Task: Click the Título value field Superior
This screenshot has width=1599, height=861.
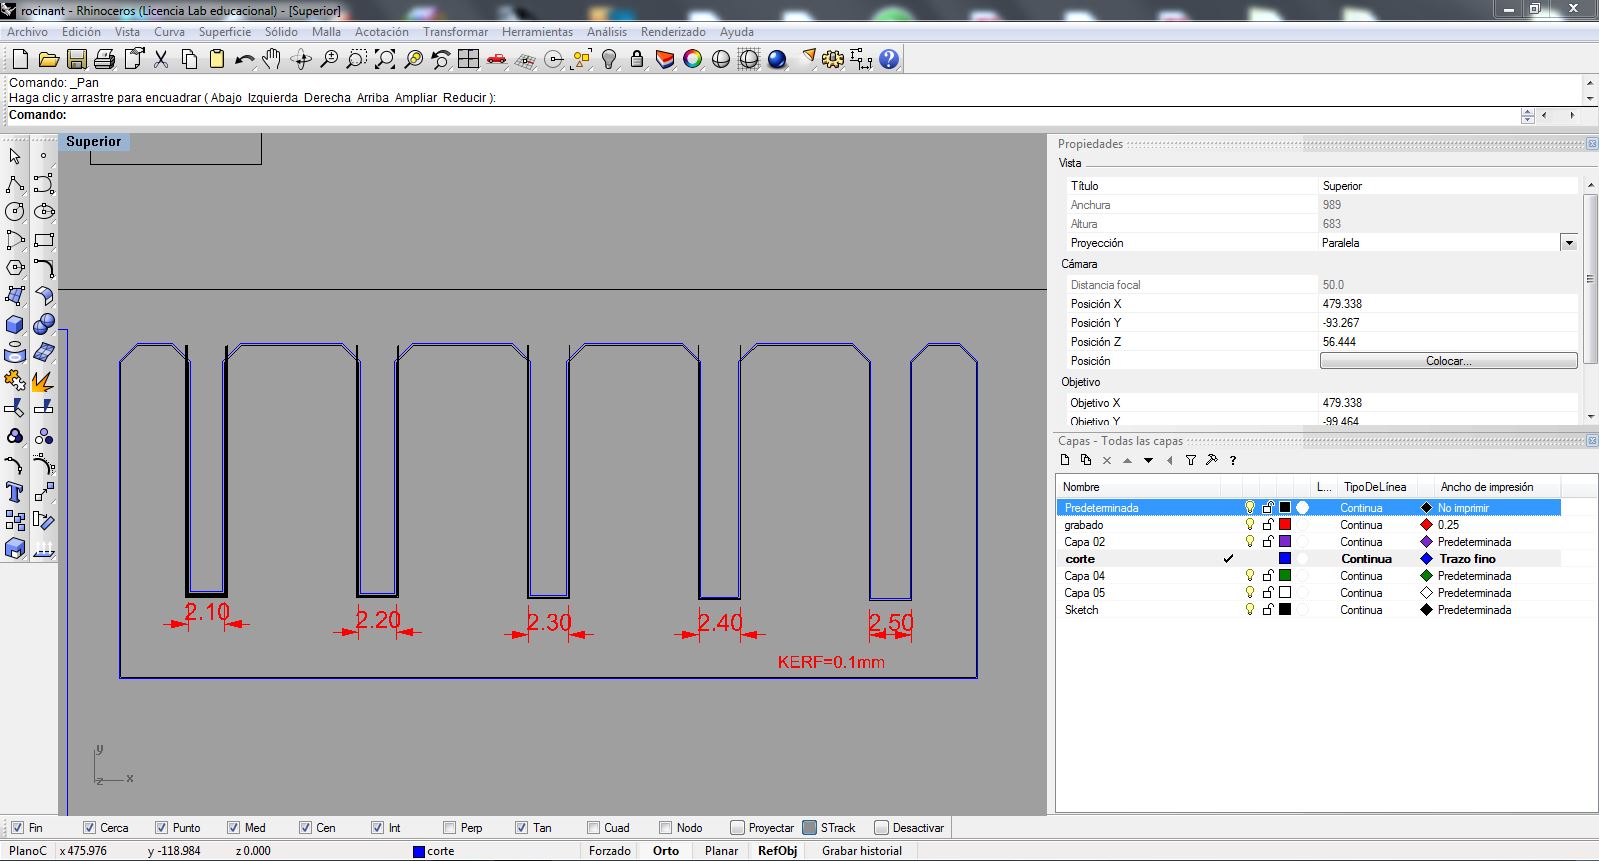Action: (x=1448, y=186)
